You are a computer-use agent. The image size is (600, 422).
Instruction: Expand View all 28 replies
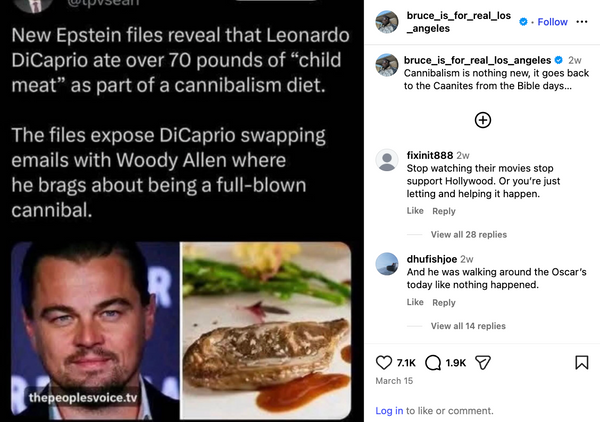coord(468,235)
